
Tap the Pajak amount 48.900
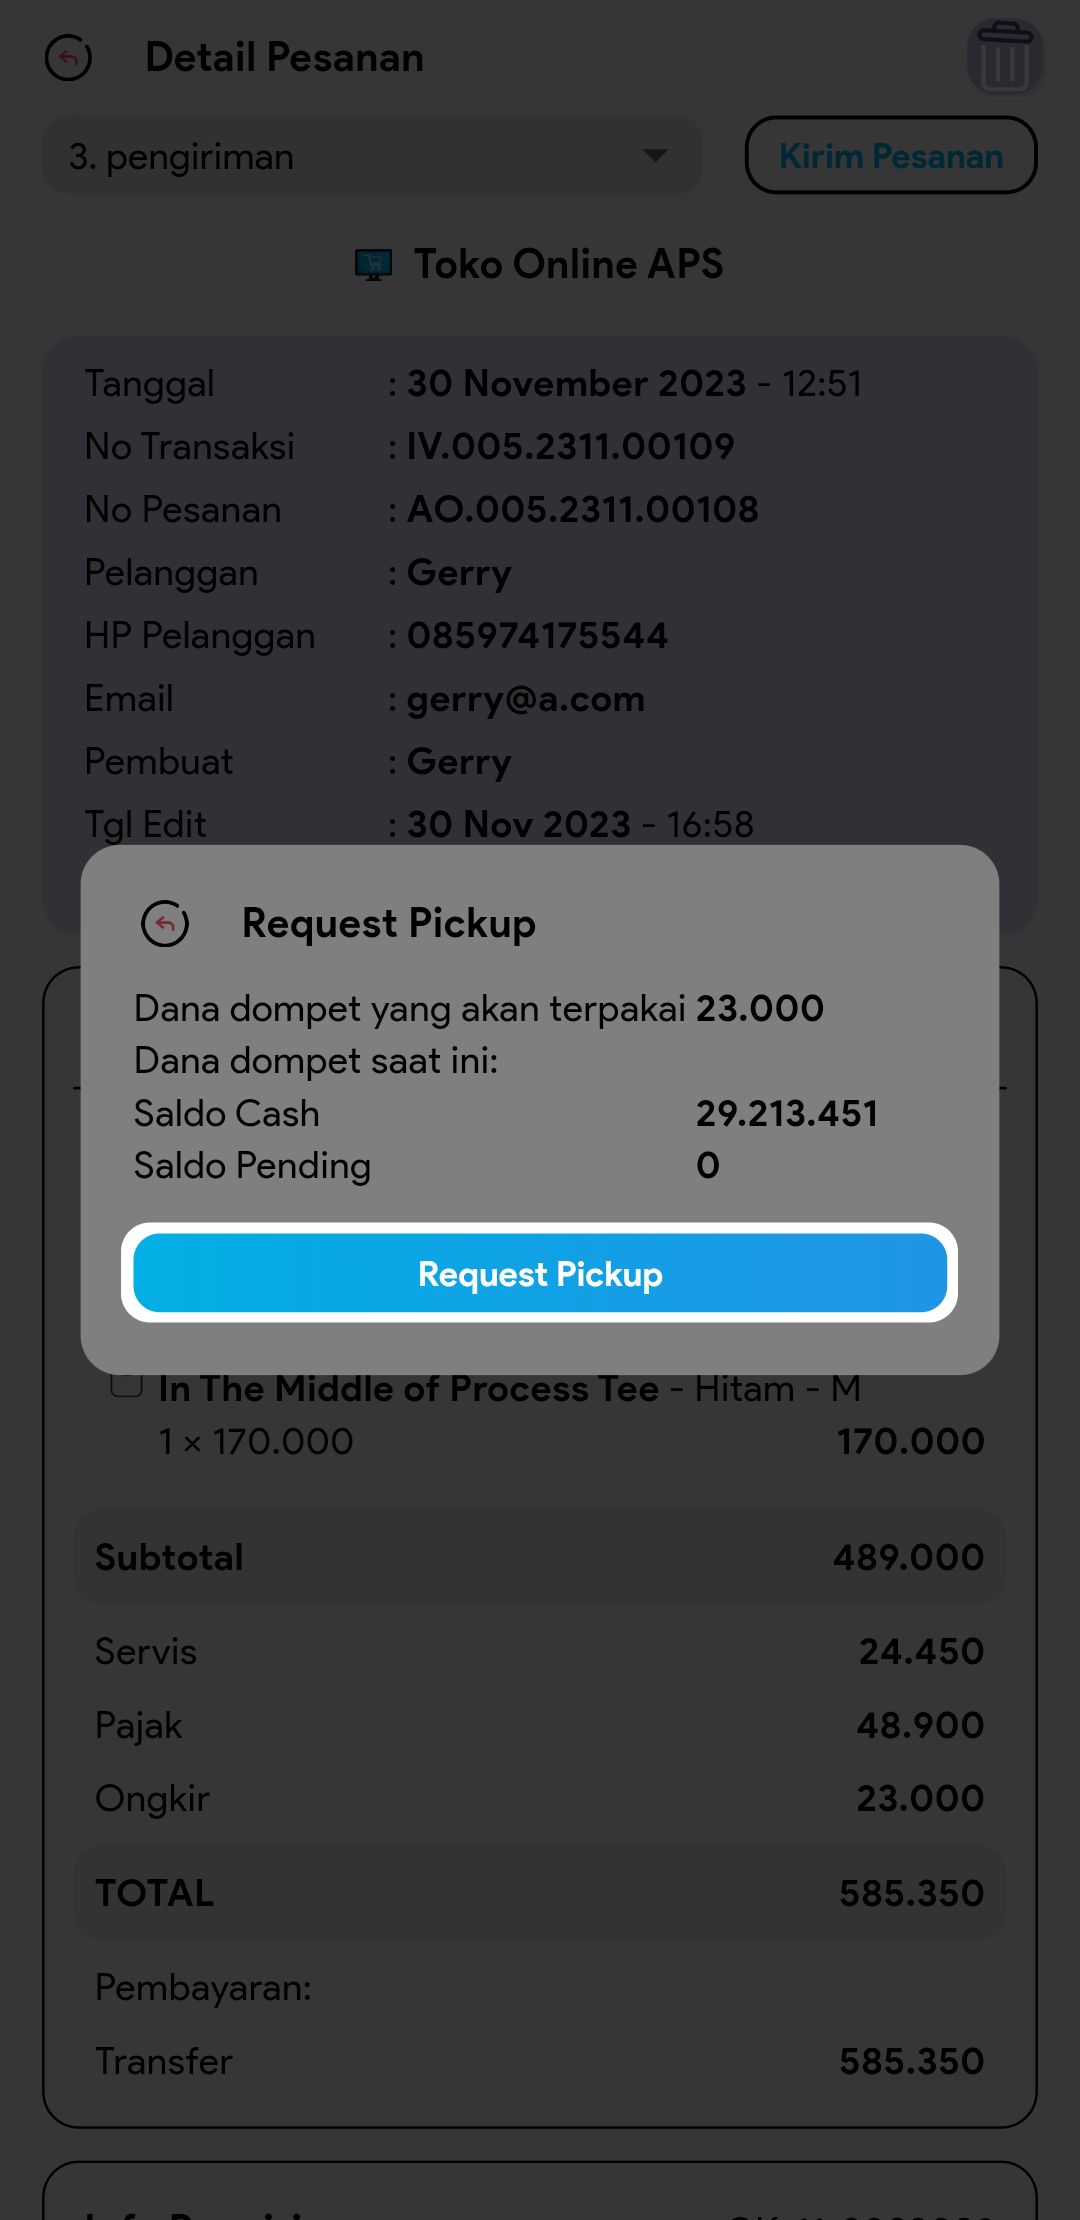[920, 1725]
